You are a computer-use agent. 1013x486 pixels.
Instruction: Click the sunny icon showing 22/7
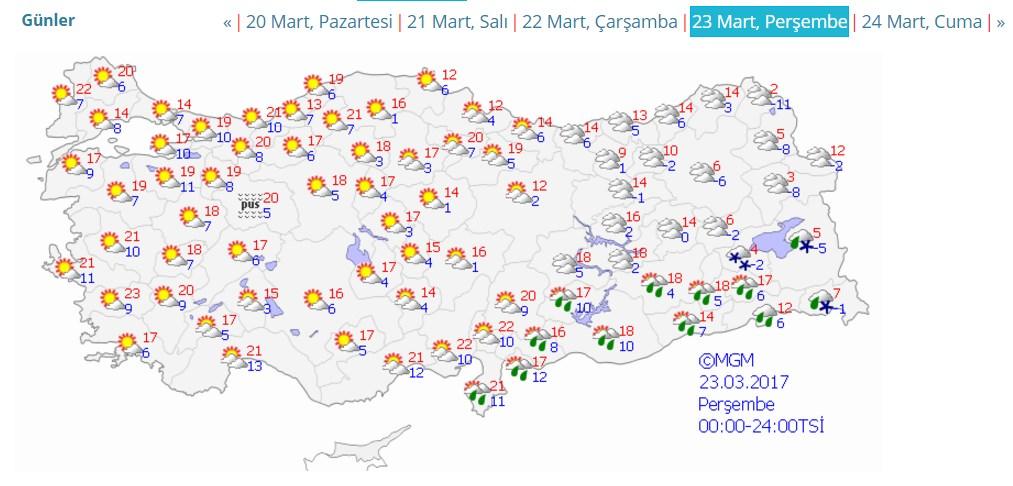tap(63, 96)
